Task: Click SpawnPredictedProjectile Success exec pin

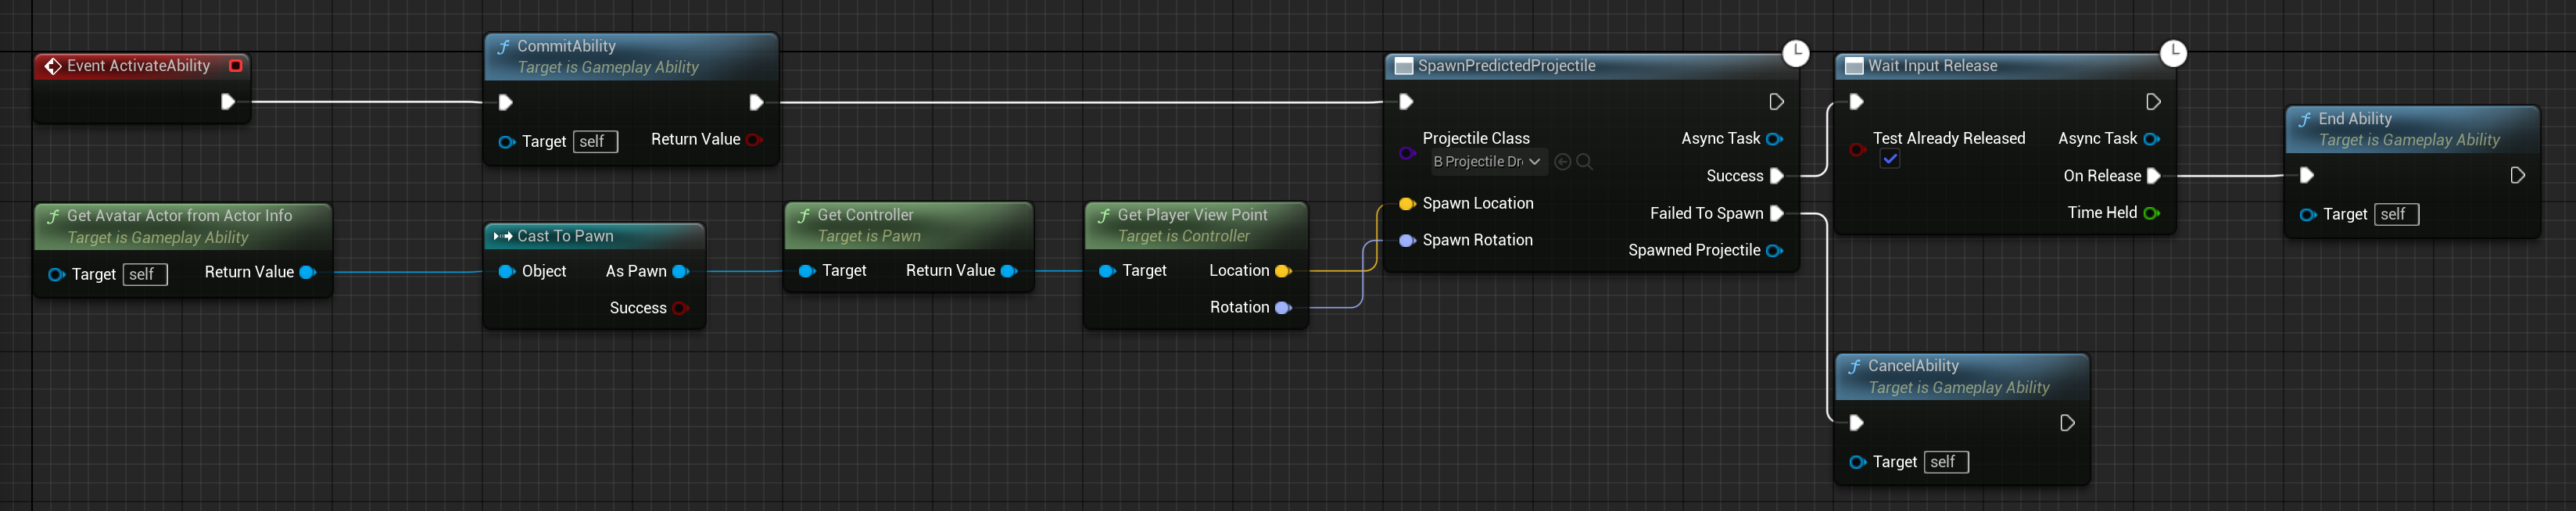Action: click(1777, 176)
